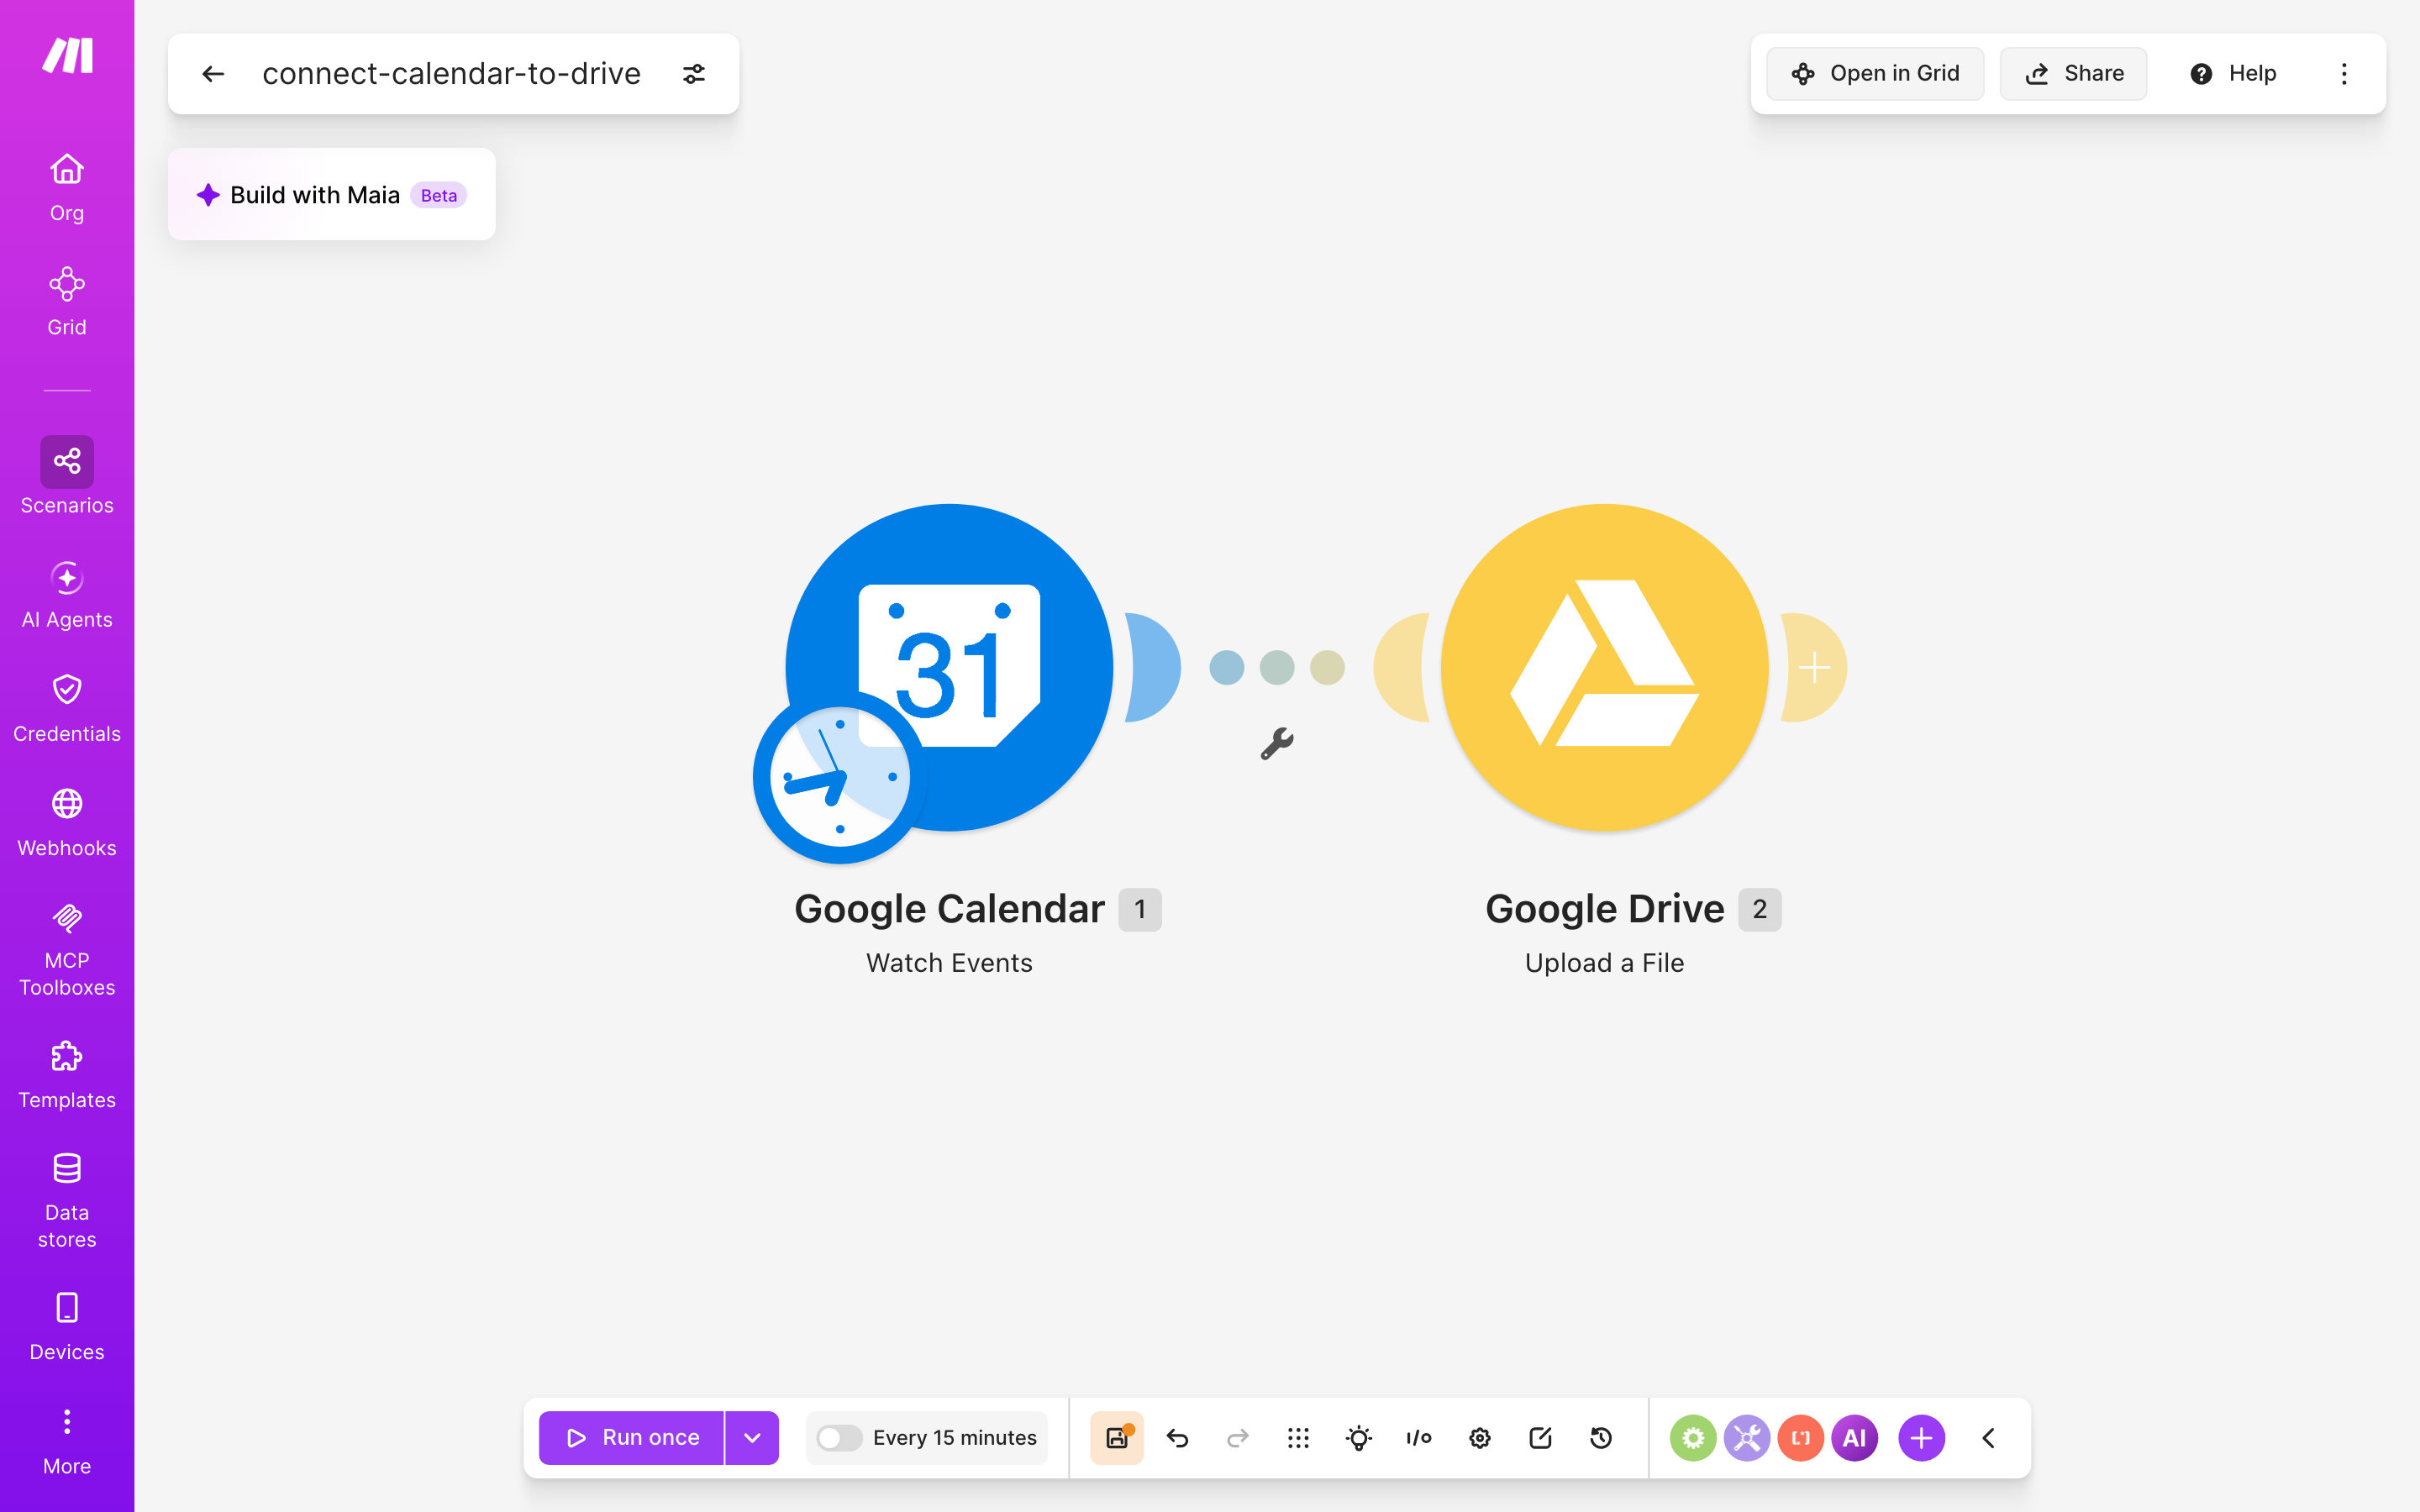Click the Make logo in the sidebar
The height and width of the screenshot is (1512, 2420).
pos(67,56)
